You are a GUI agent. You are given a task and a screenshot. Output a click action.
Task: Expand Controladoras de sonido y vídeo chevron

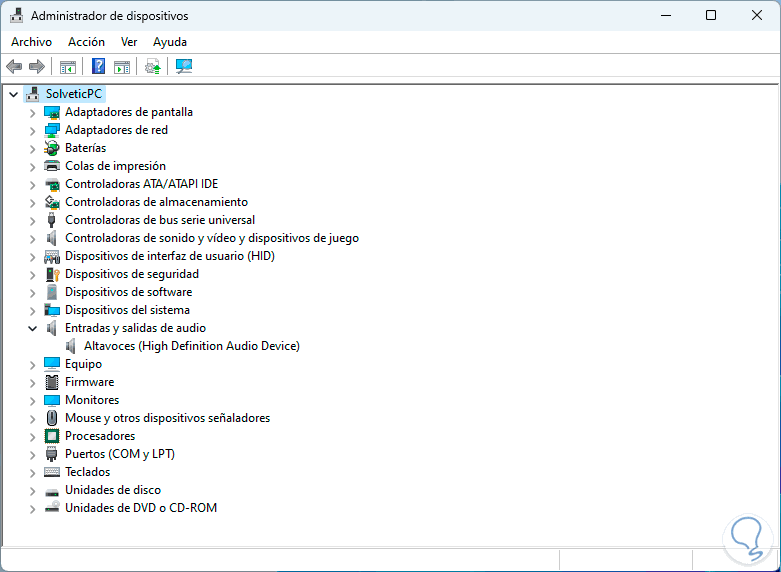pyautogui.click(x=32, y=239)
